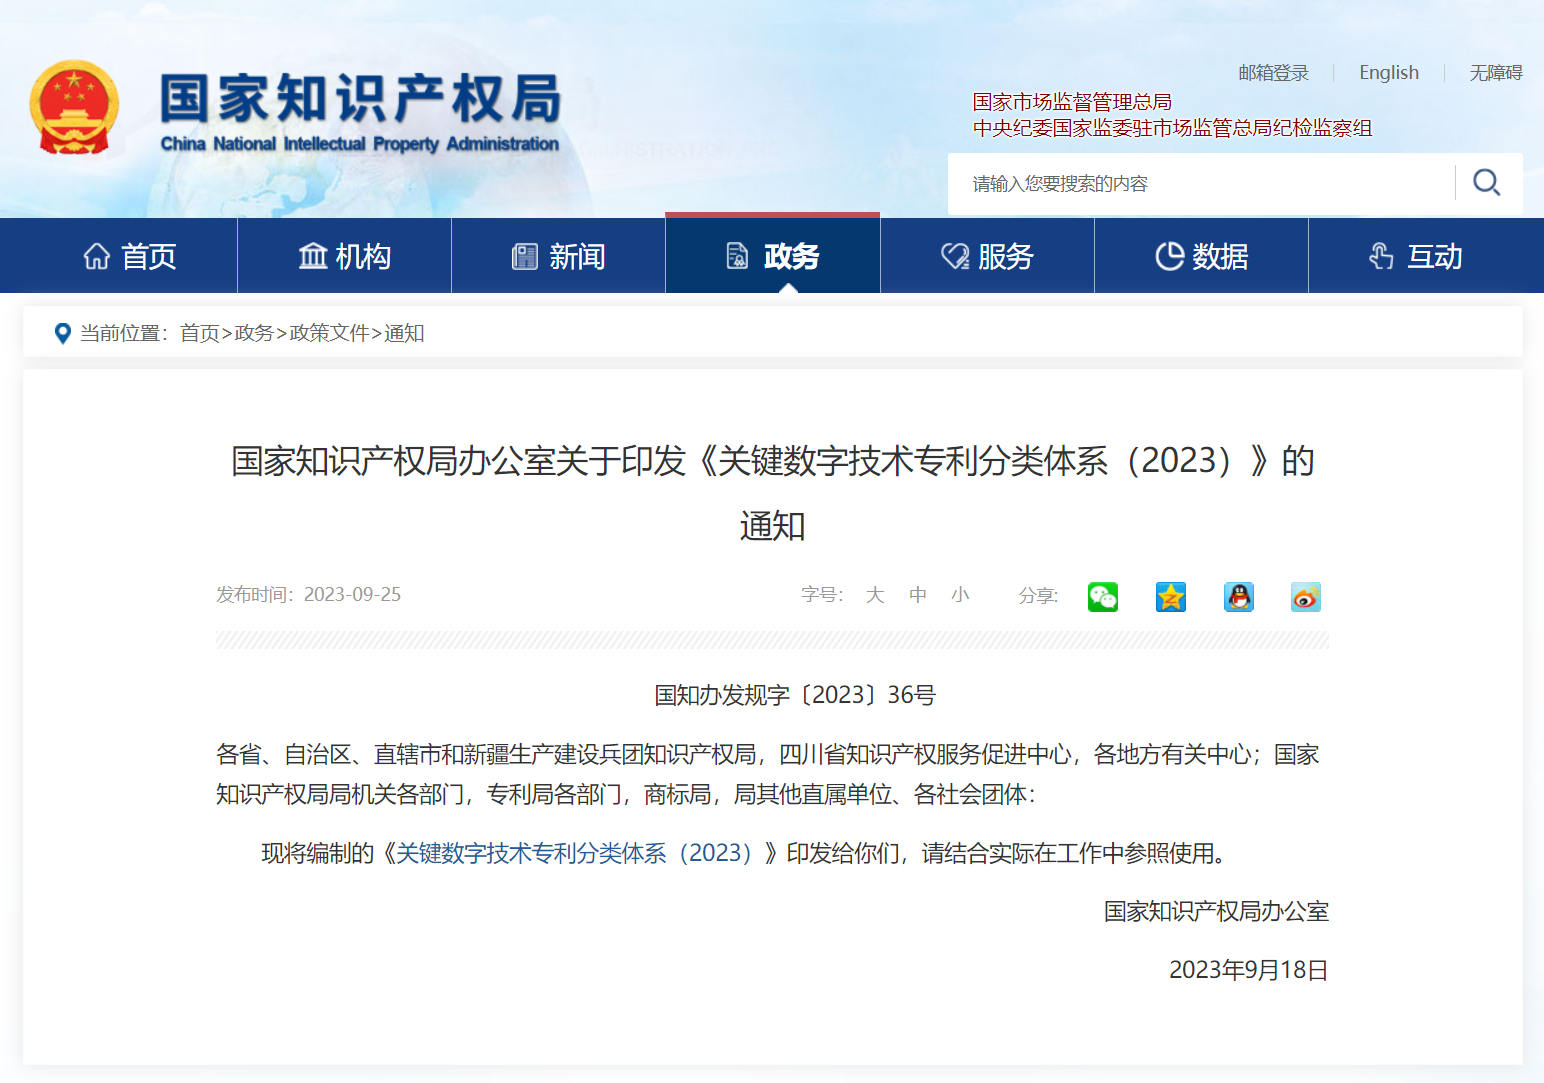
Task: Click document number 国知办发规字〔2023〕36号
Action: pos(795,695)
